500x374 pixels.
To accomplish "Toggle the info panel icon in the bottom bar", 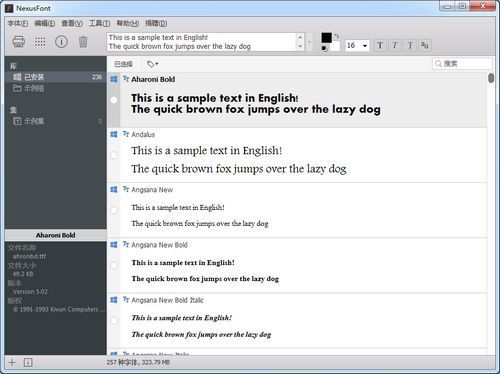I will 28,362.
